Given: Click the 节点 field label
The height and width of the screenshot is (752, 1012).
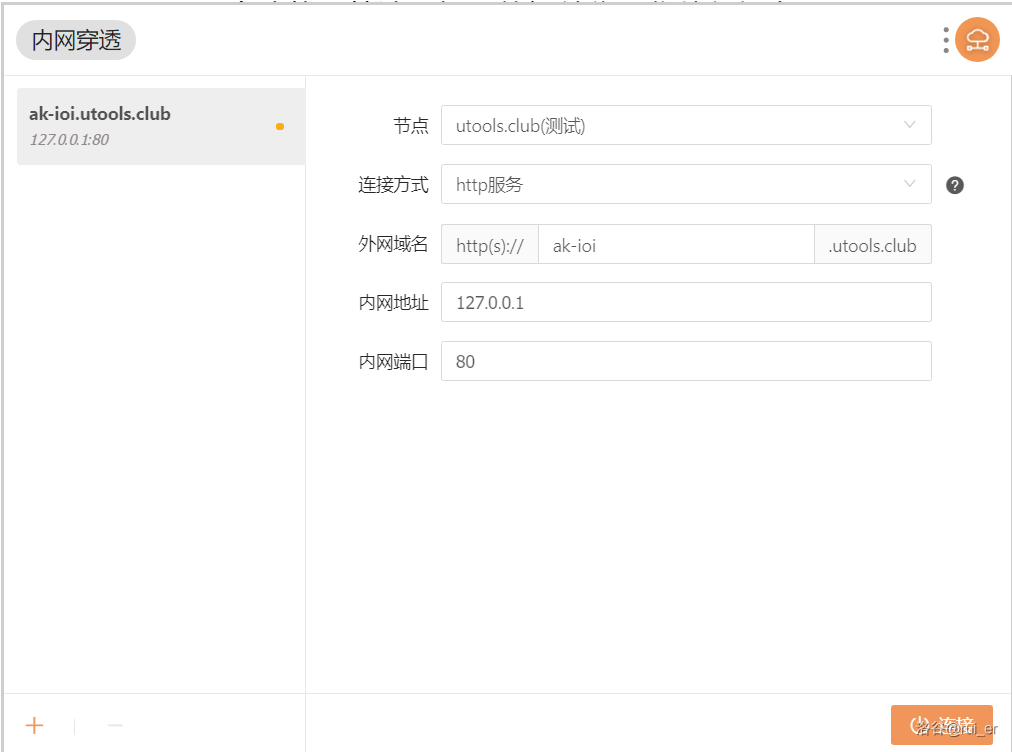Looking at the screenshot, I should (x=411, y=126).
